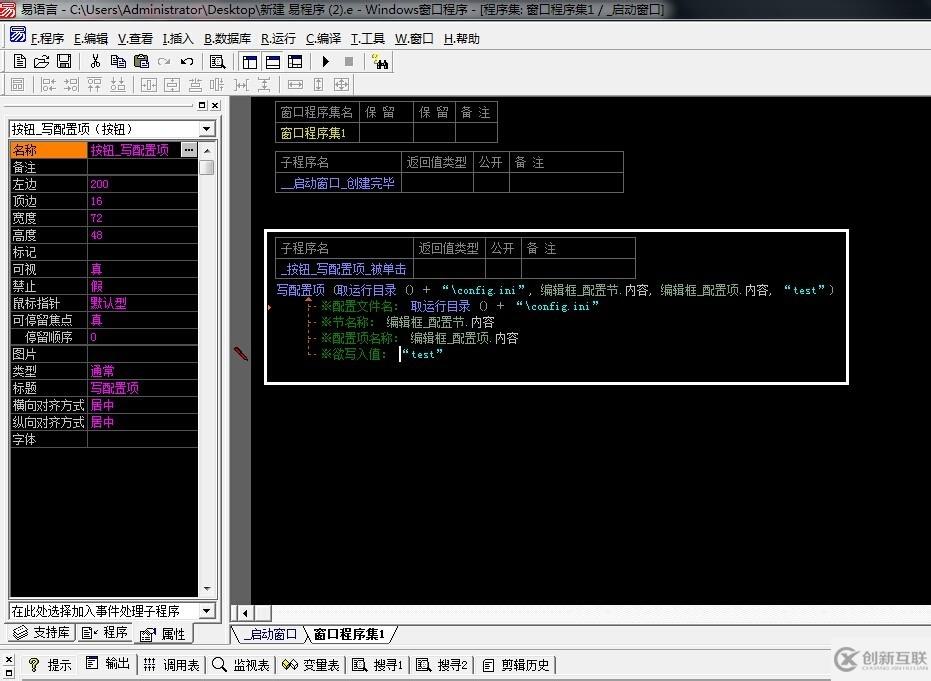This screenshot has height=681, width=931.
Task: Select the 窗口程序集1 editor tab
Action: pyautogui.click(x=349, y=634)
